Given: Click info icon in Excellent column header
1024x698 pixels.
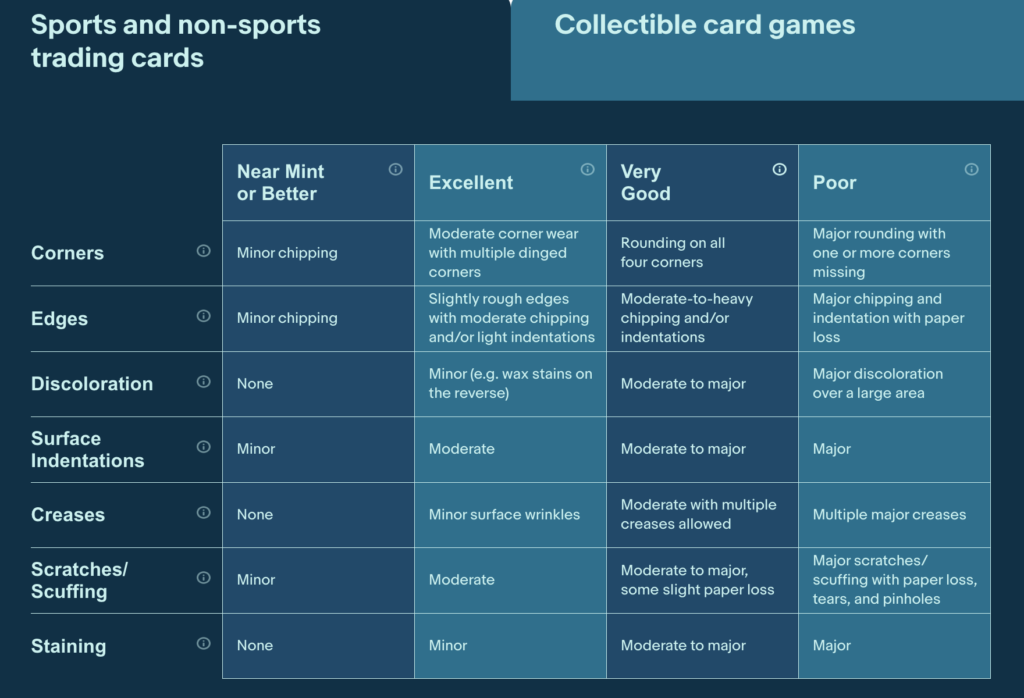Looking at the screenshot, I should click(x=587, y=170).
